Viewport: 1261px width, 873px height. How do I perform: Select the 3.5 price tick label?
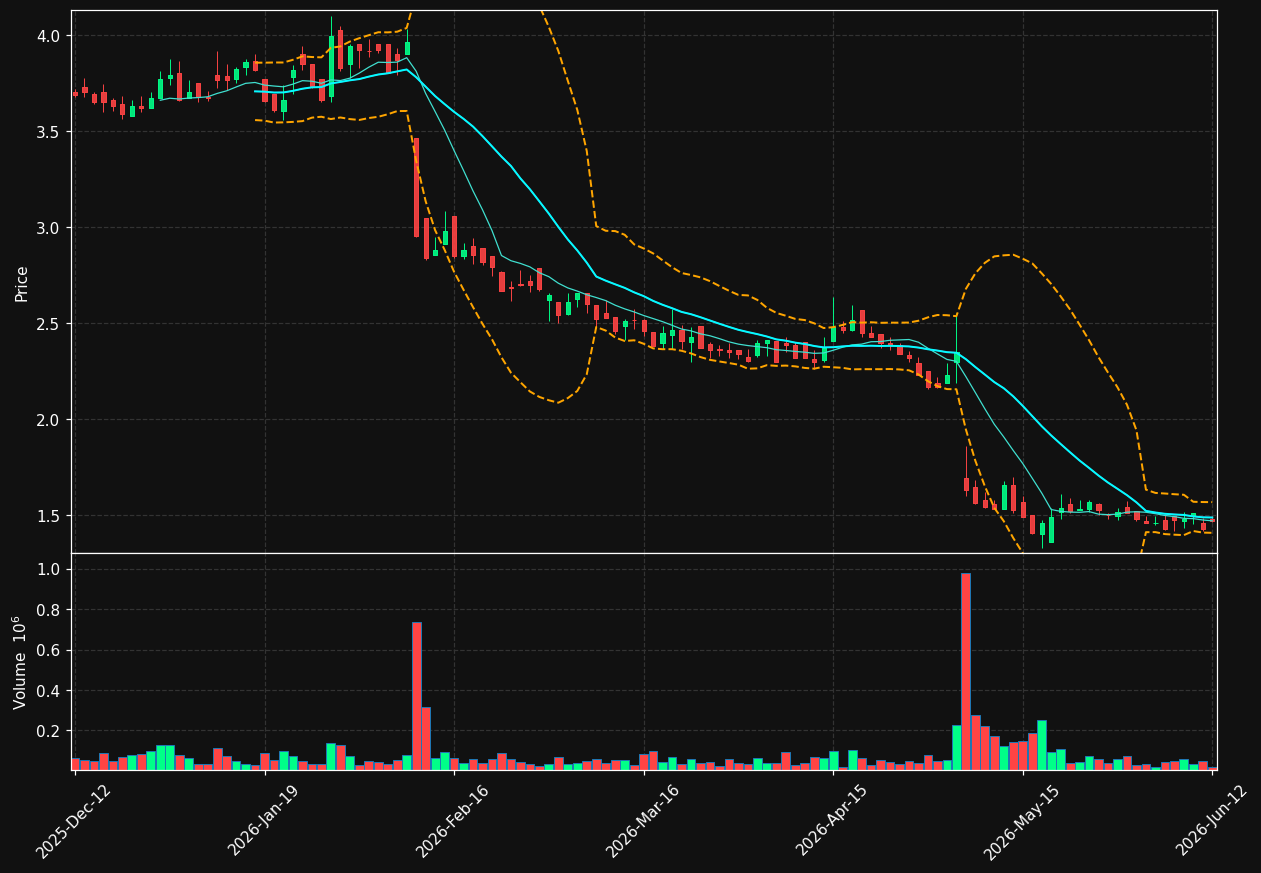point(49,132)
